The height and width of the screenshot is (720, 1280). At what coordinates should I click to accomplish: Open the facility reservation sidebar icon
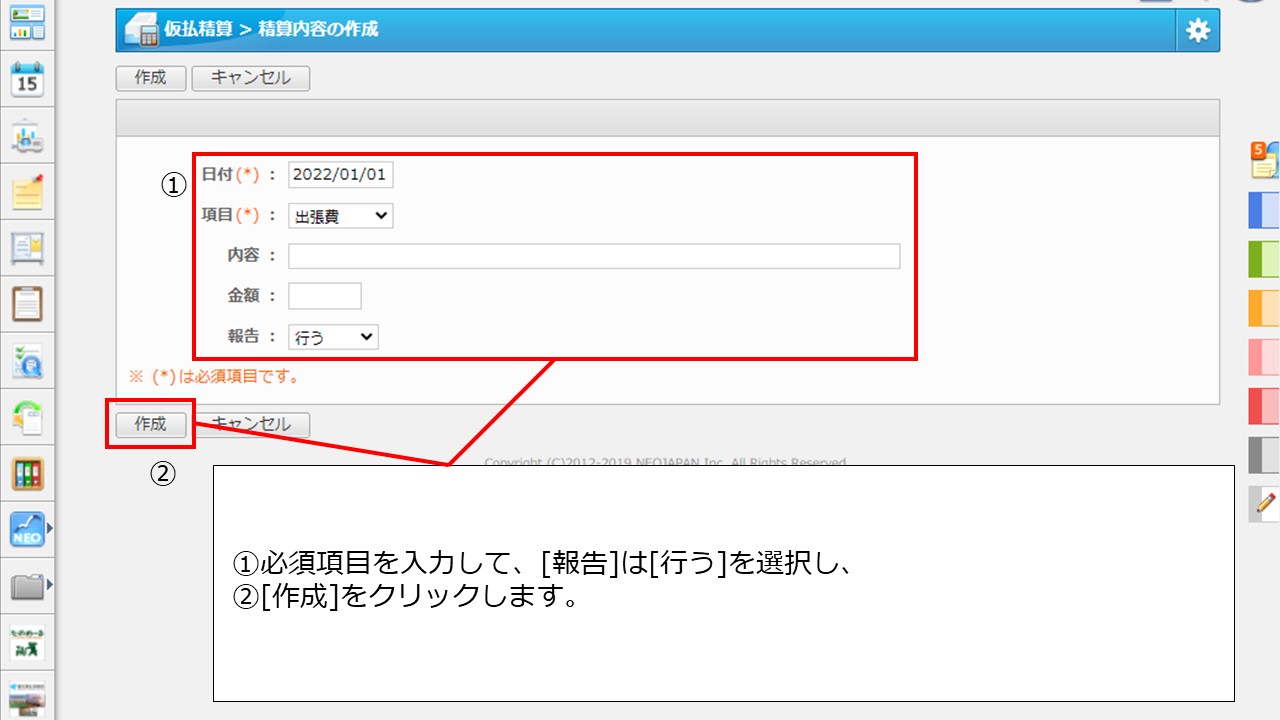coord(27,135)
